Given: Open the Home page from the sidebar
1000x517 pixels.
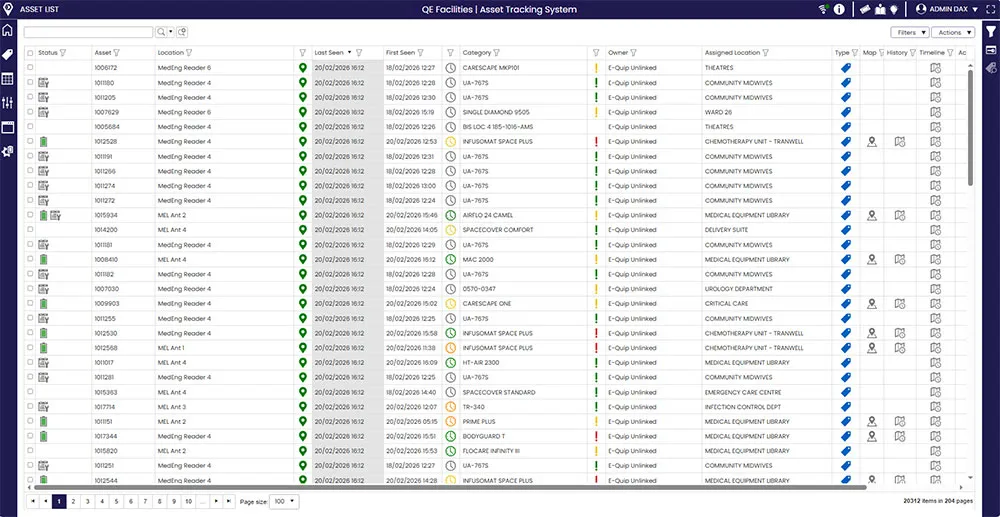Looking at the screenshot, I should pyautogui.click(x=8, y=31).
